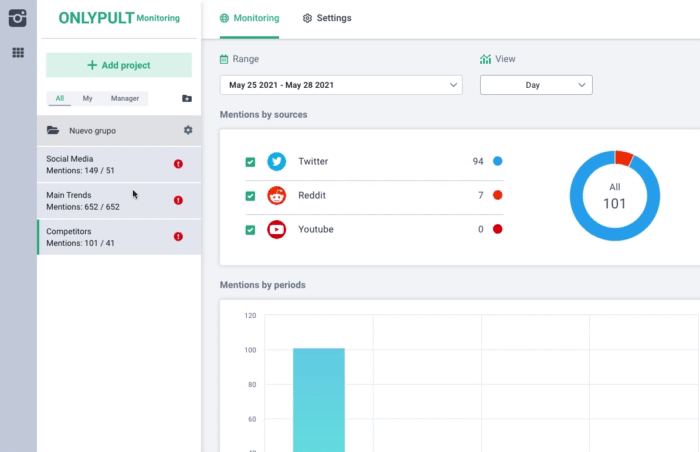Click the Twitter source icon
This screenshot has height=452, width=700.
[x=277, y=161]
